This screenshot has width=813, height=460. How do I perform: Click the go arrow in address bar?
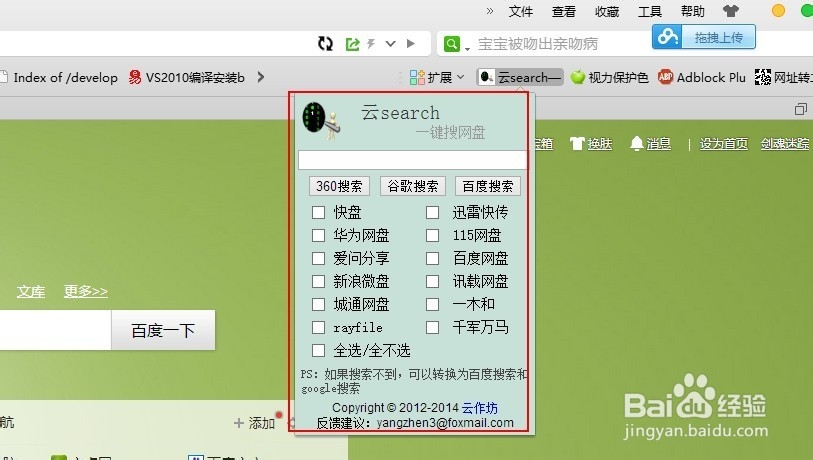[x=411, y=44]
